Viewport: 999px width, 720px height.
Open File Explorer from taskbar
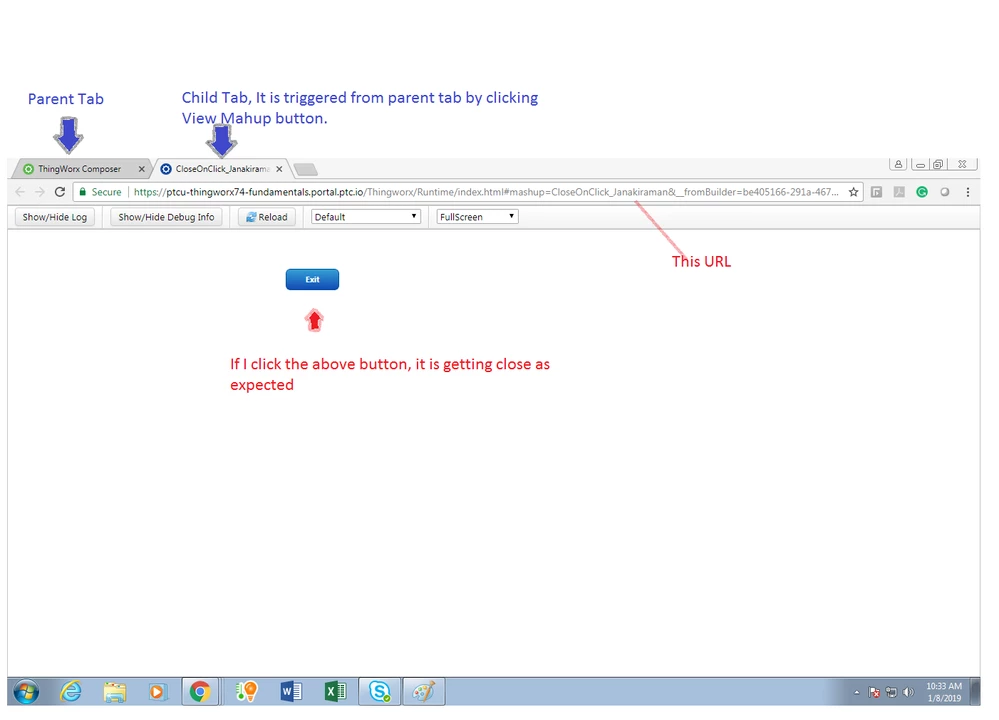coord(115,692)
